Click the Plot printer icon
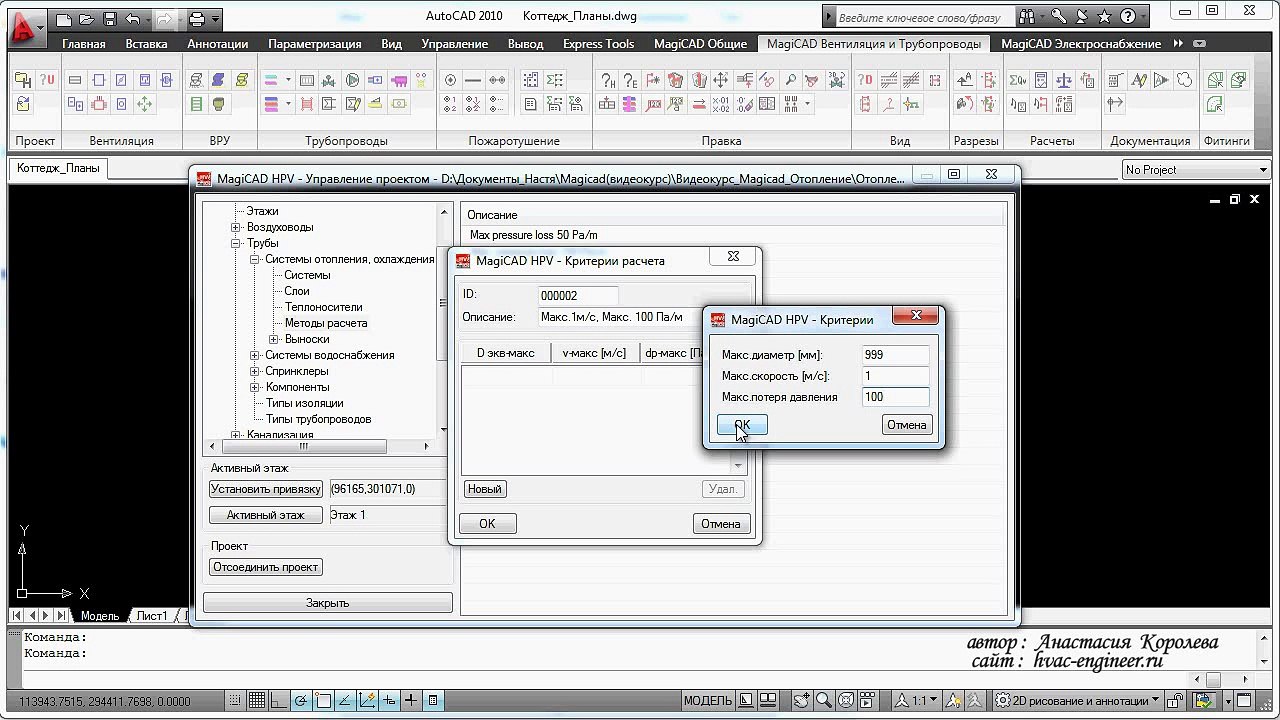Image resolution: width=1280 pixels, height=720 pixels. pyautogui.click(x=197, y=19)
